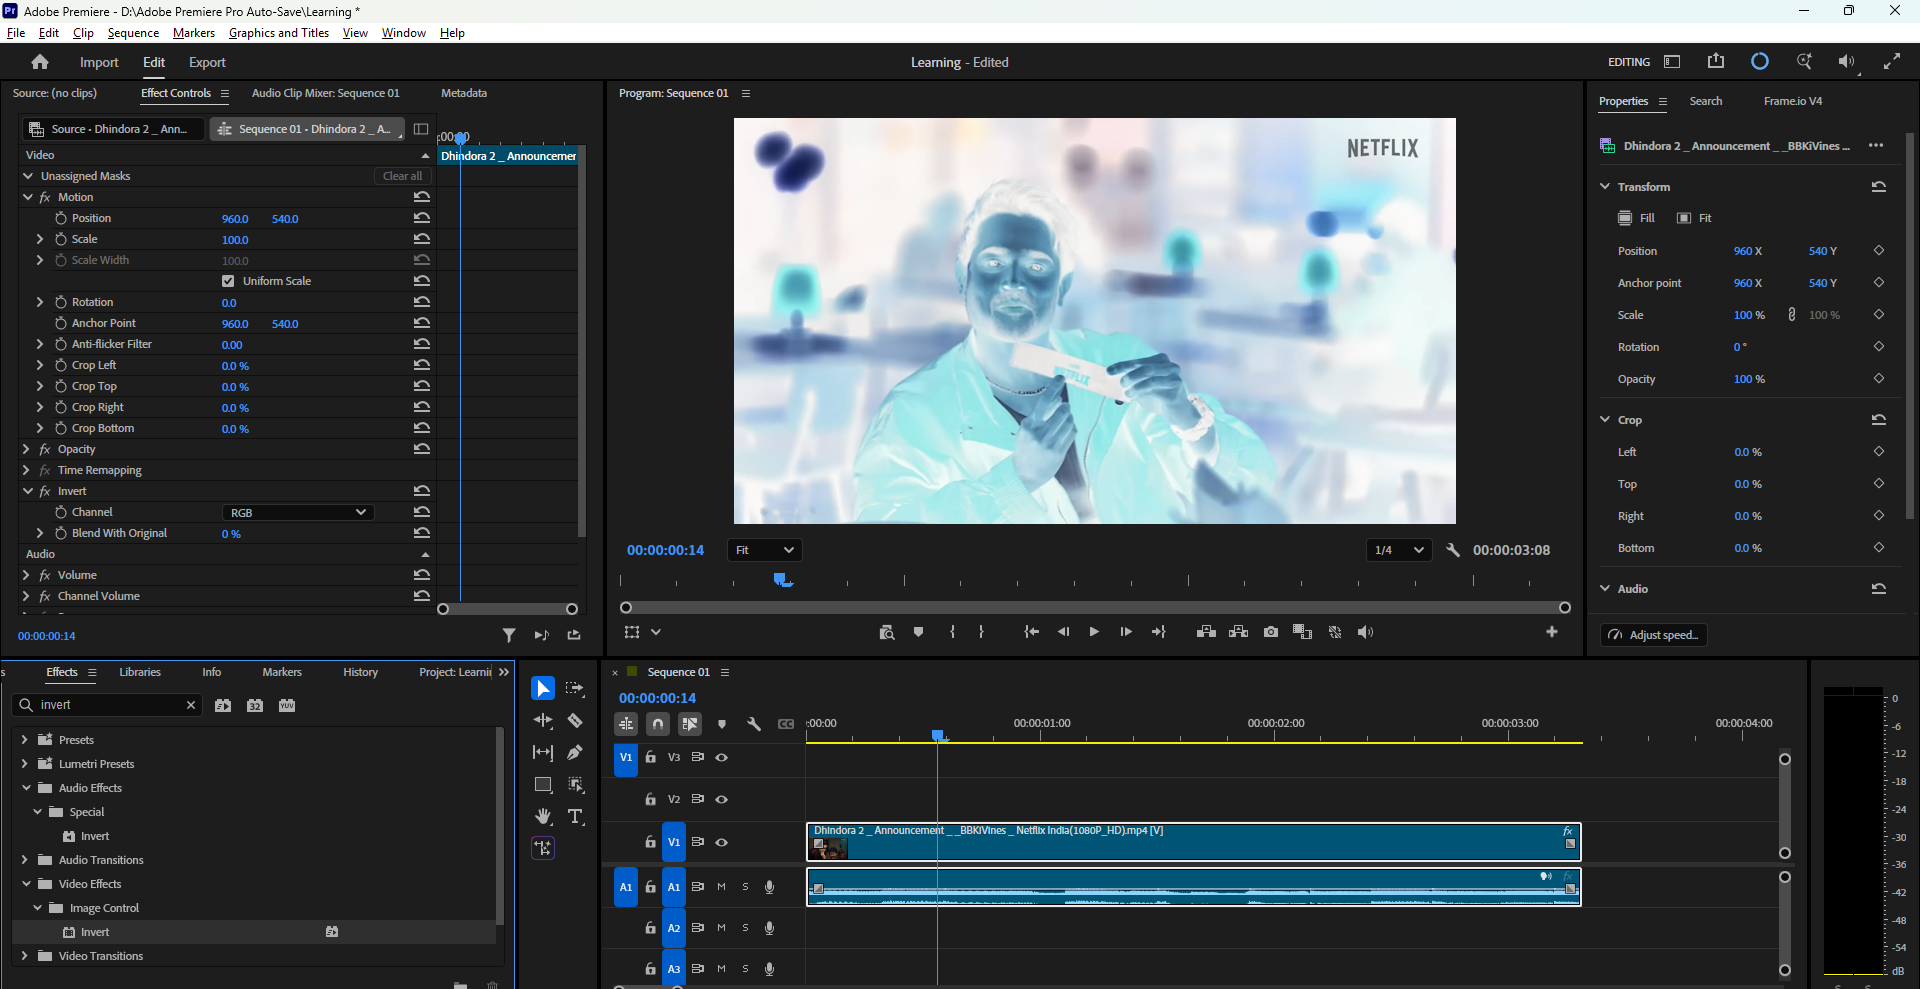Viewport: 1920px width, 989px height.
Task: Click the Quick Export share icon
Action: (x=1716, y=61)
